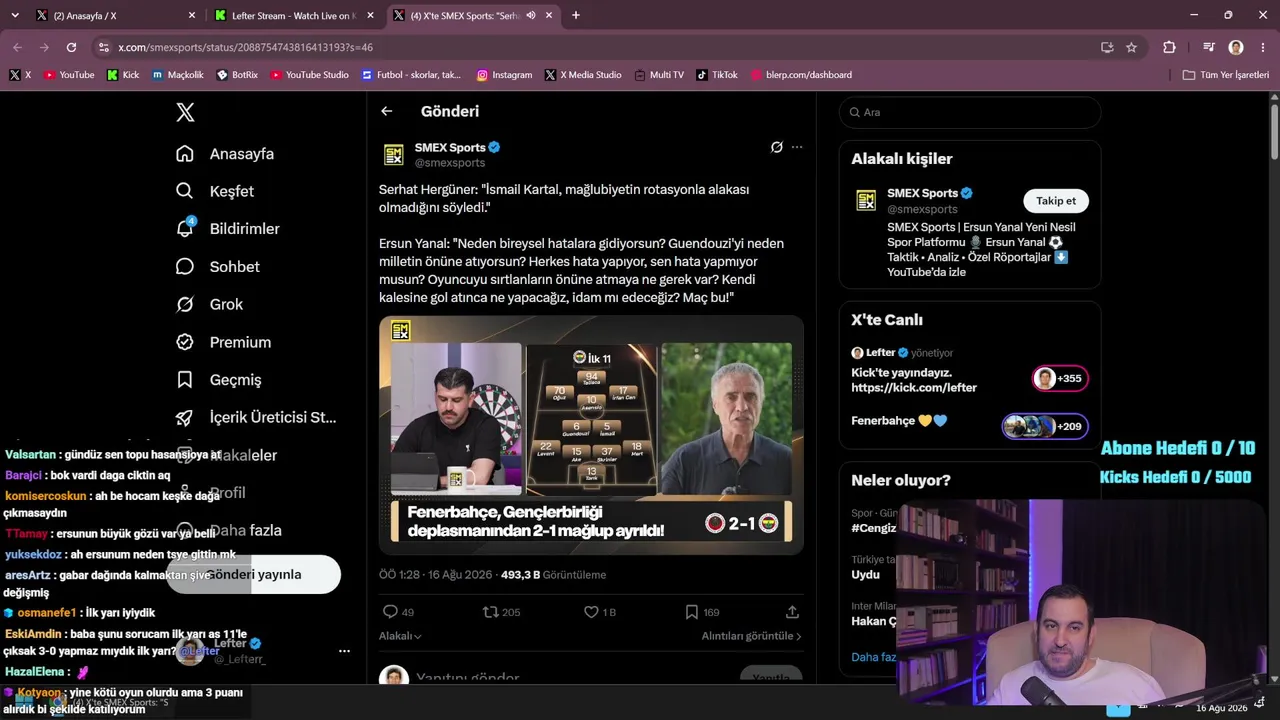Open İçerik Üreticisi St... in the sidebar
This screenshot has width=1280, height=720.
[x=256, y=418]
